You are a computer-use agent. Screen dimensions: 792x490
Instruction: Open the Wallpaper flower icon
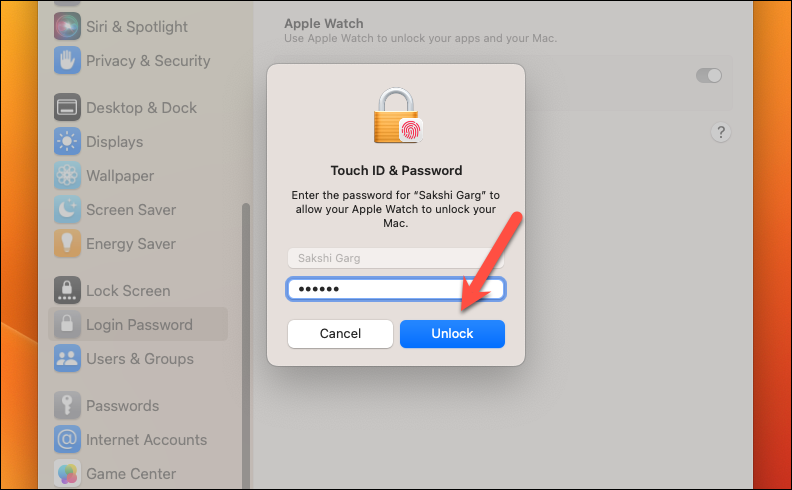pyautogui.click(x=67, y=175)
